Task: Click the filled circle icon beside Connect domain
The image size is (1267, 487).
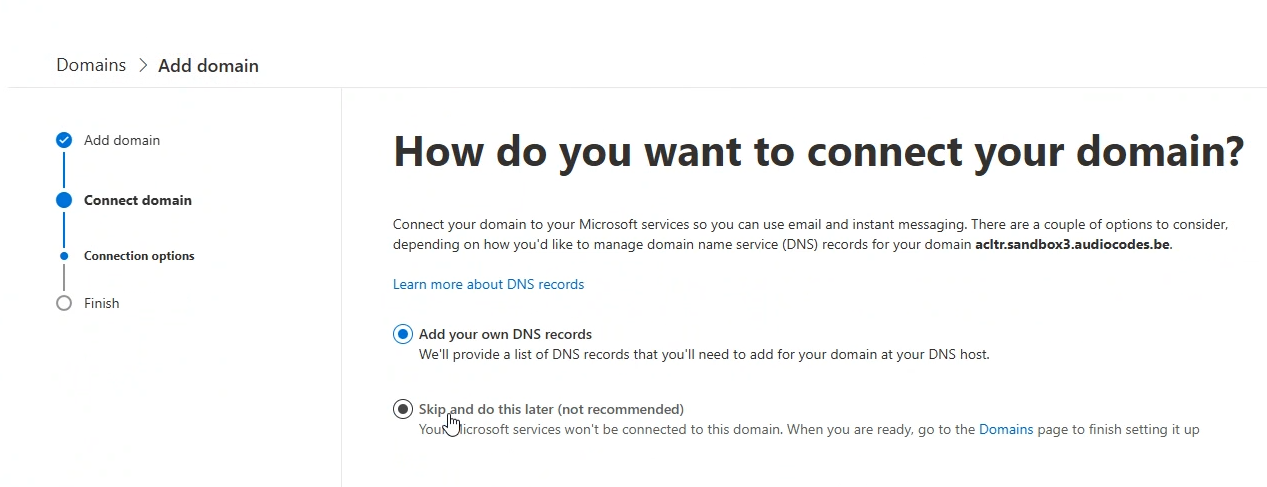Action: (x=64, y=200)
